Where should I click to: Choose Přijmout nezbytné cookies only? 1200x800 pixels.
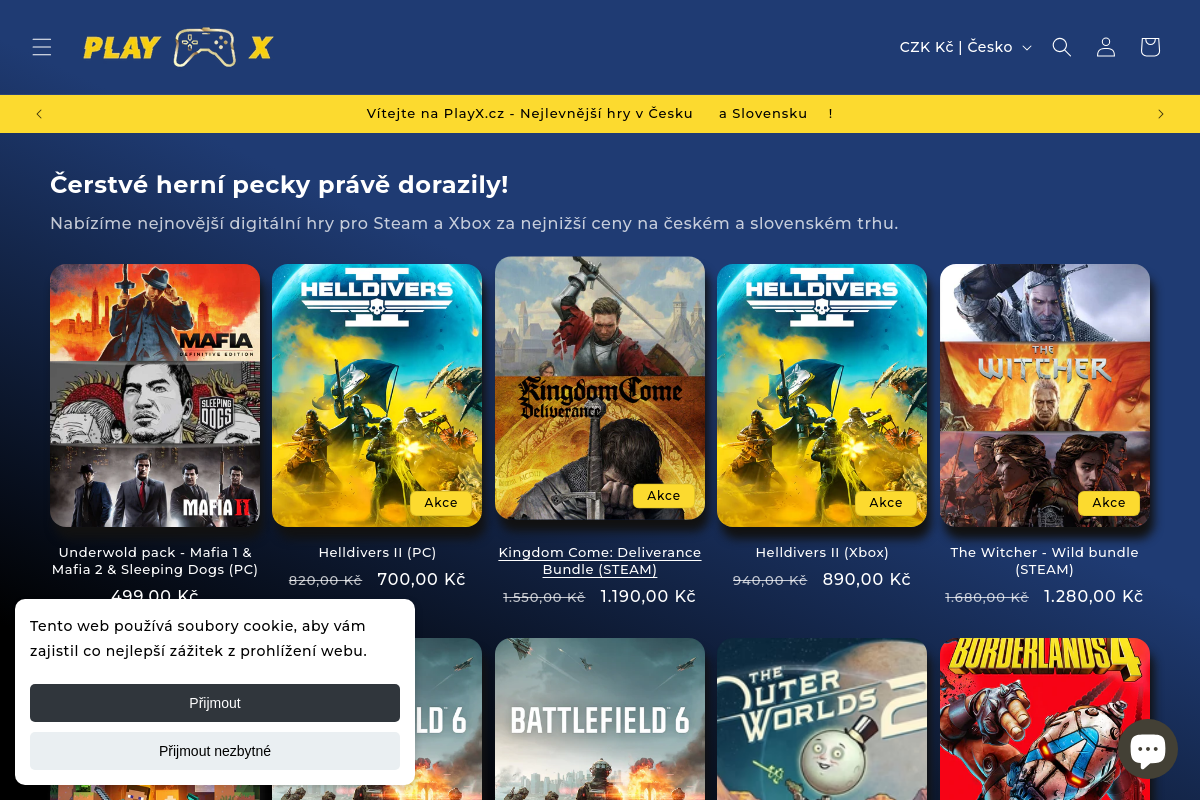click(x=215, y=751)
